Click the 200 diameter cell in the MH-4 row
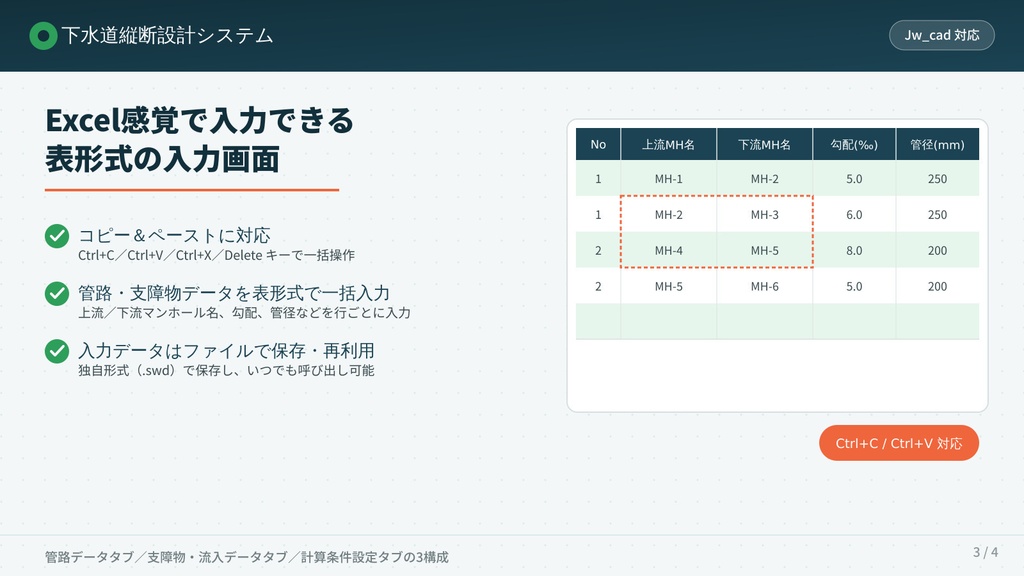Image resolution: width=1024 pixels, height=576 pixels. [937, 250]
